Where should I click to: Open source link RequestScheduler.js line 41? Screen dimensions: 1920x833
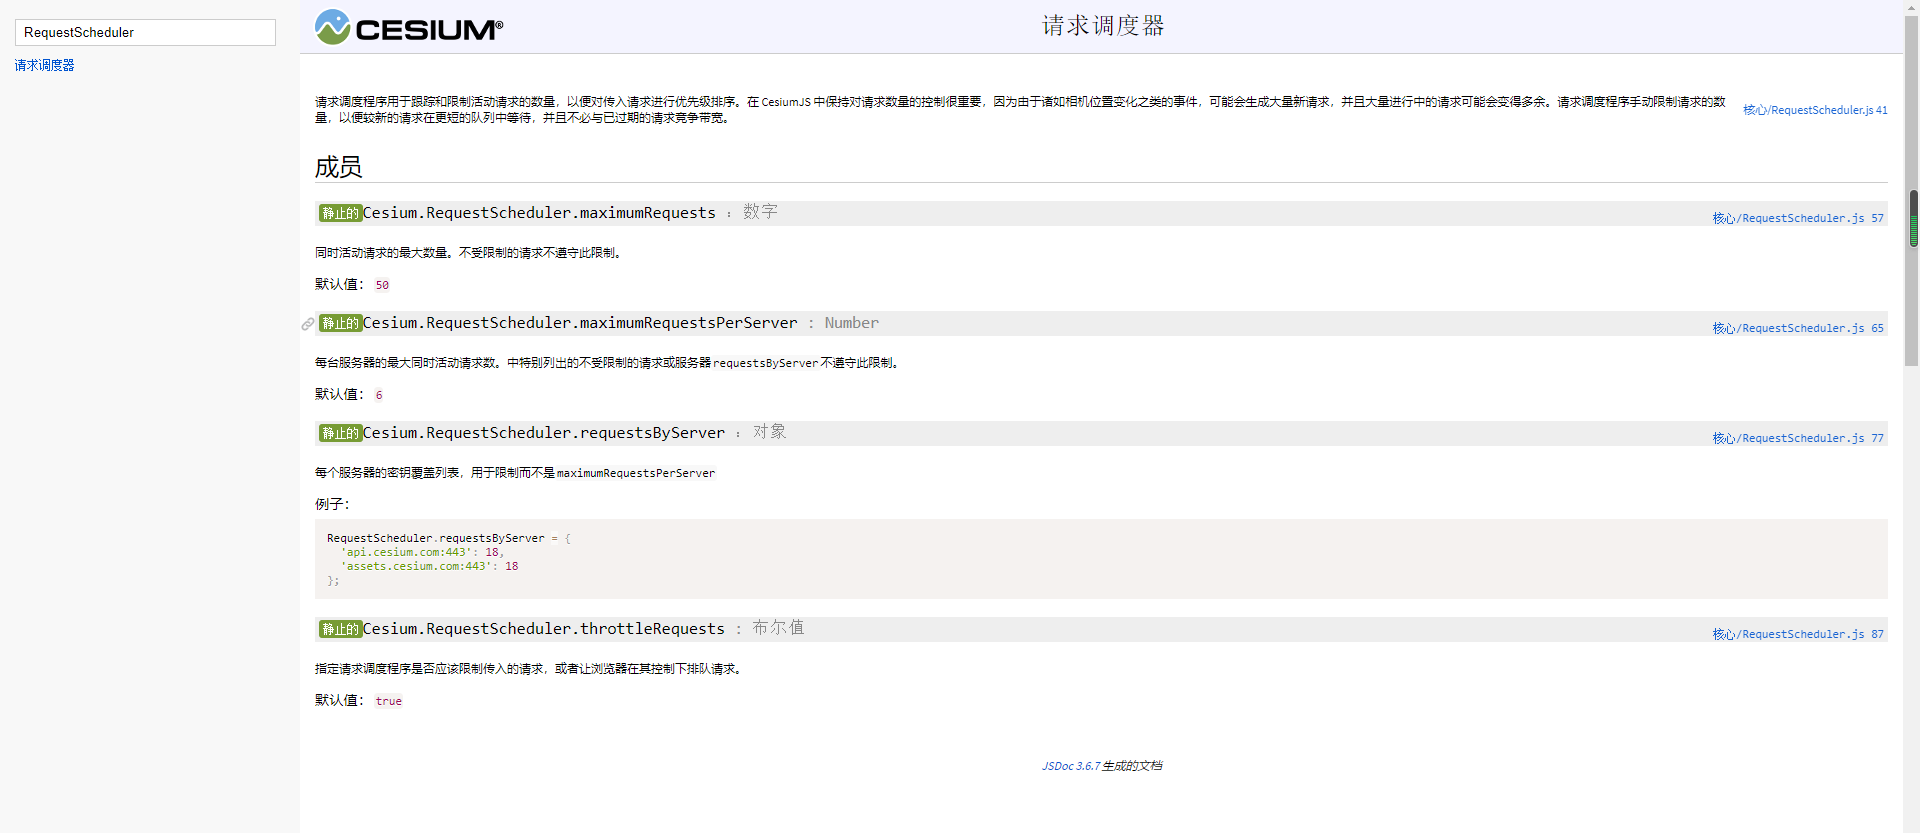tap(1814, 110)
